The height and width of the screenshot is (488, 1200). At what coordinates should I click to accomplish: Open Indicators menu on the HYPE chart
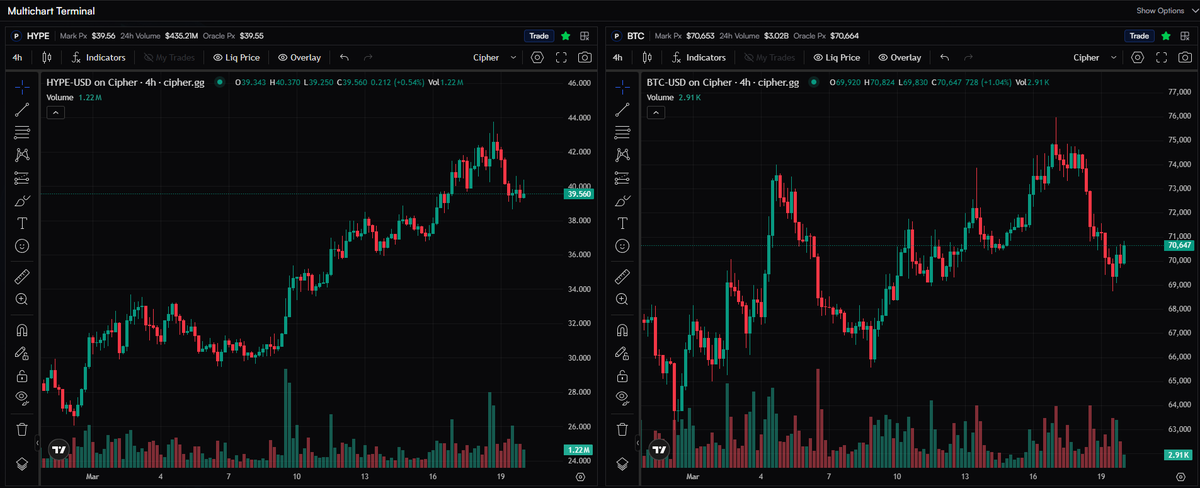click(98, 58)
